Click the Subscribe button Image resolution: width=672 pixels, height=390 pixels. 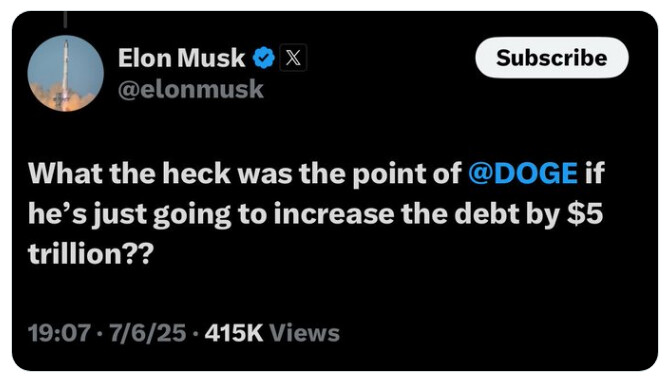[552, 57]
